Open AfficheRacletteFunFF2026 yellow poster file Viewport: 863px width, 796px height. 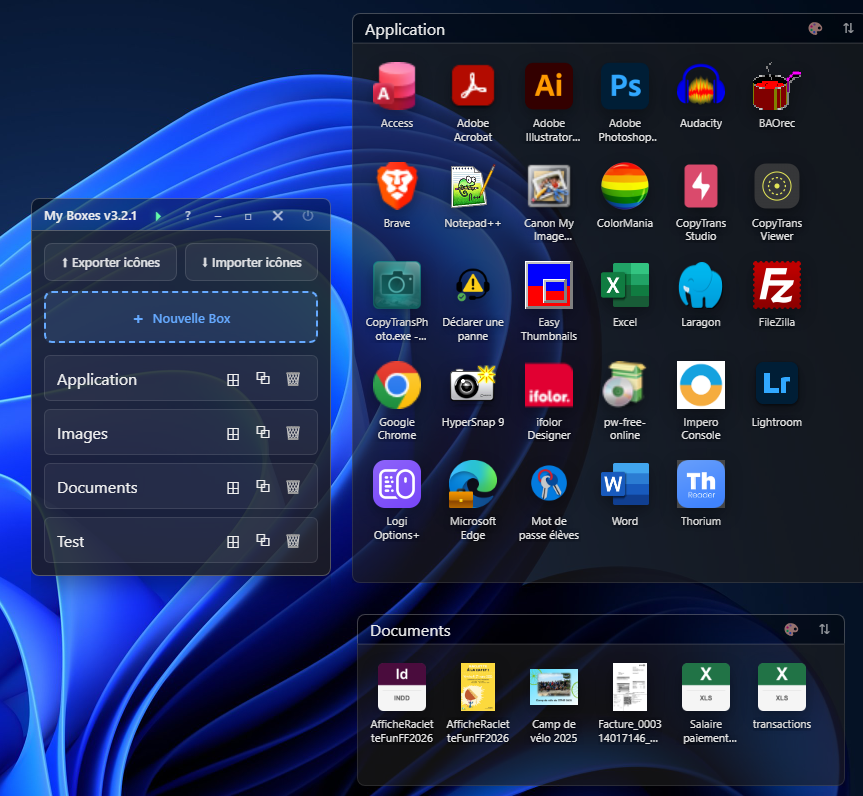point(478,686)
